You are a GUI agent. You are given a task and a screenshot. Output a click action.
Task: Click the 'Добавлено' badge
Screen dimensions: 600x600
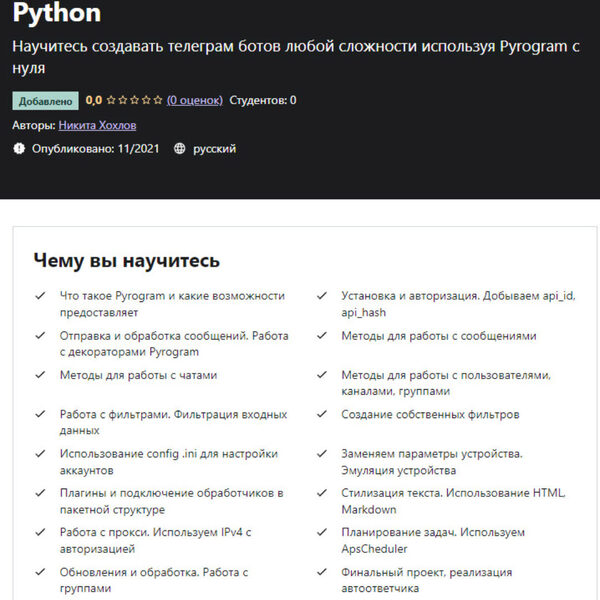click(x=45, y=100)
